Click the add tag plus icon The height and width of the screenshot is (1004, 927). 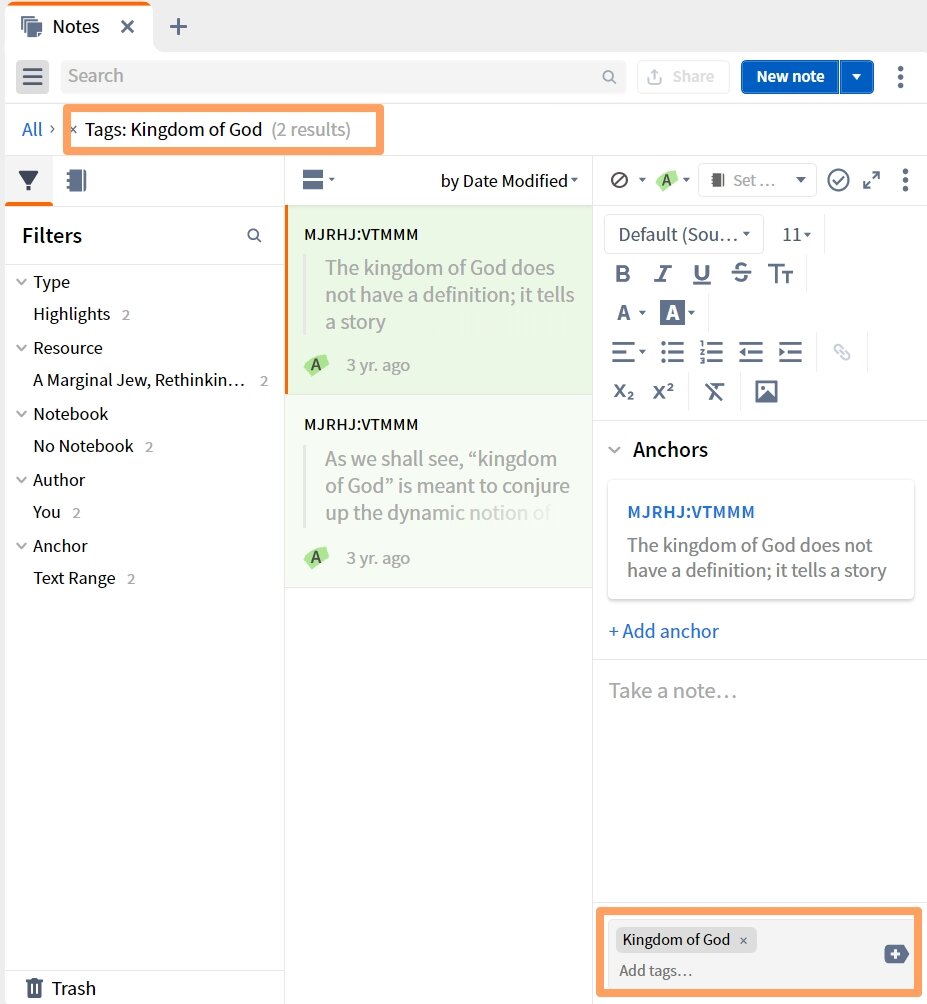click(896, 954)
